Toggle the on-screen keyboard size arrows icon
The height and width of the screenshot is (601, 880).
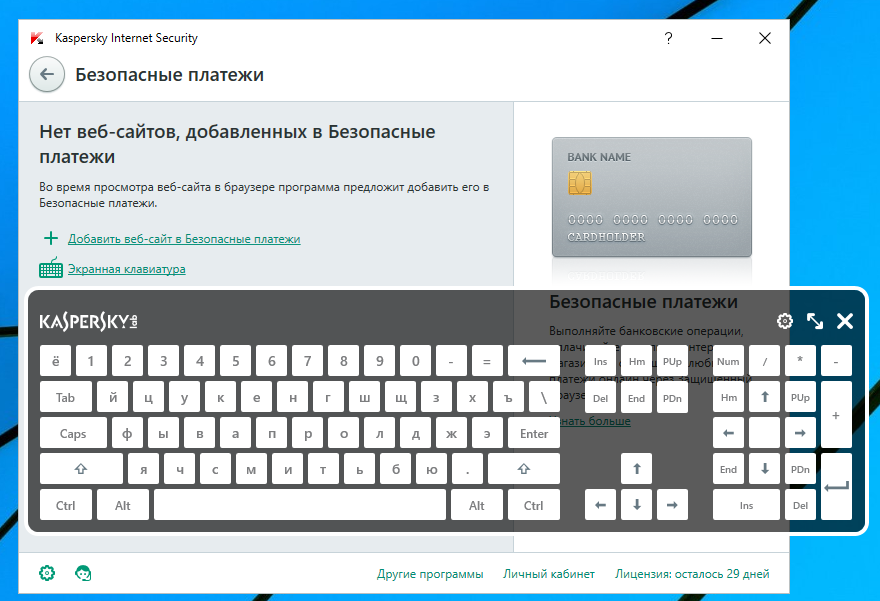[x=815, y=321]
